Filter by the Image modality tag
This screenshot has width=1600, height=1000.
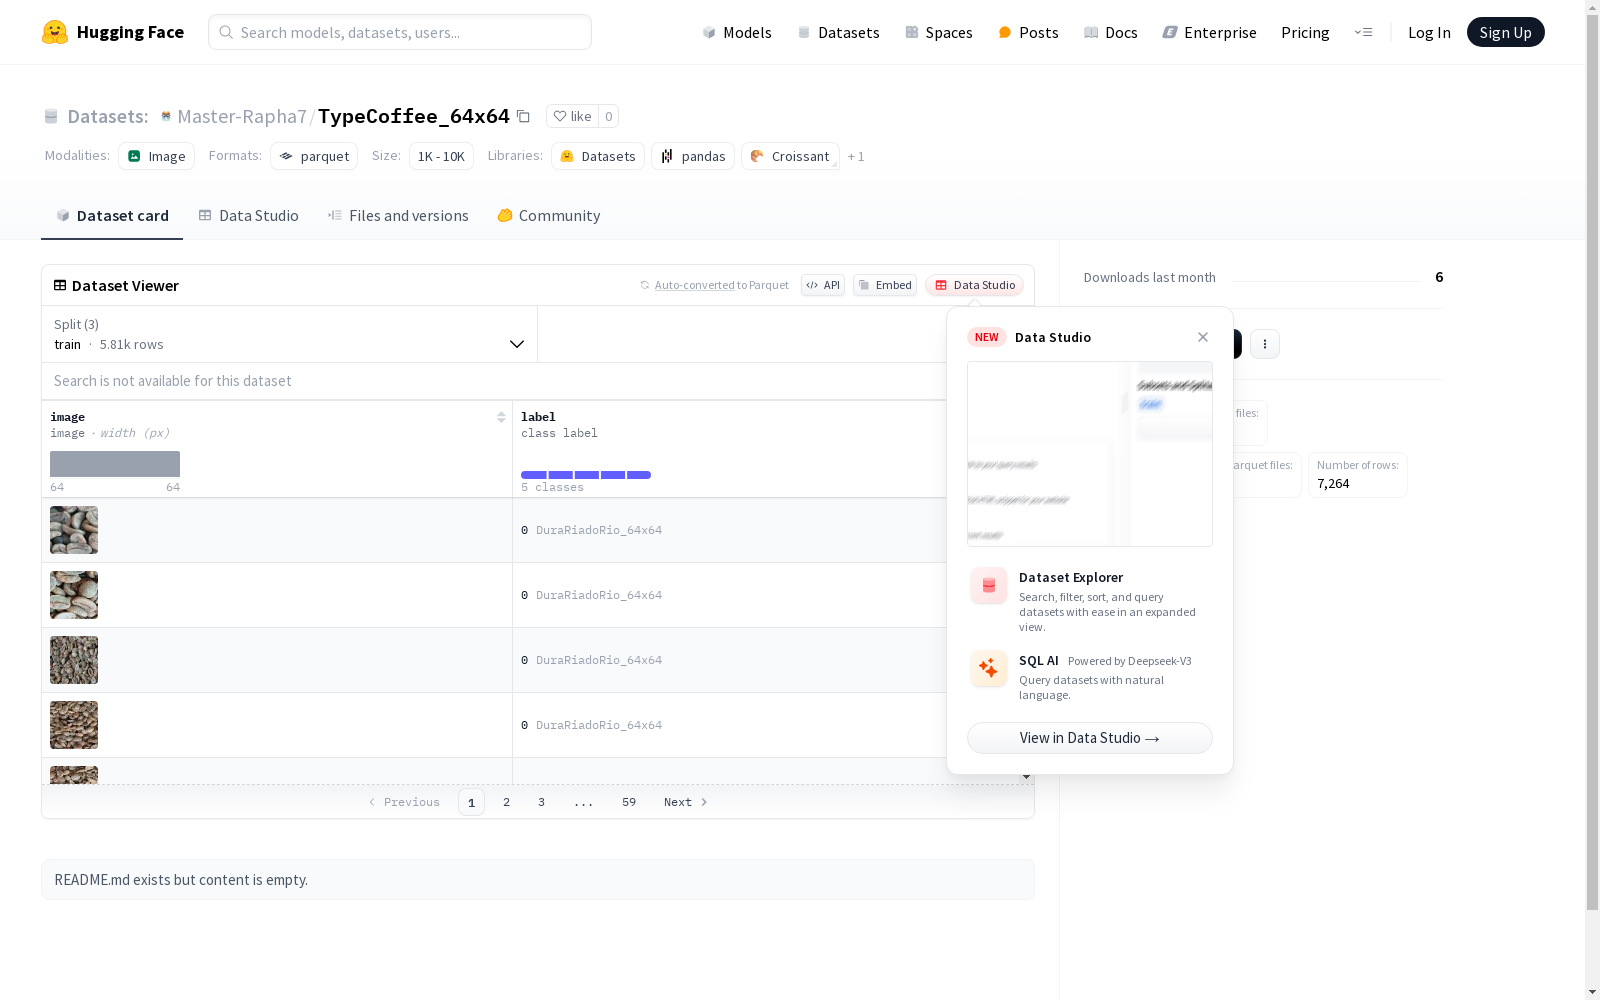pyautogui.click(x=156, y=156)
